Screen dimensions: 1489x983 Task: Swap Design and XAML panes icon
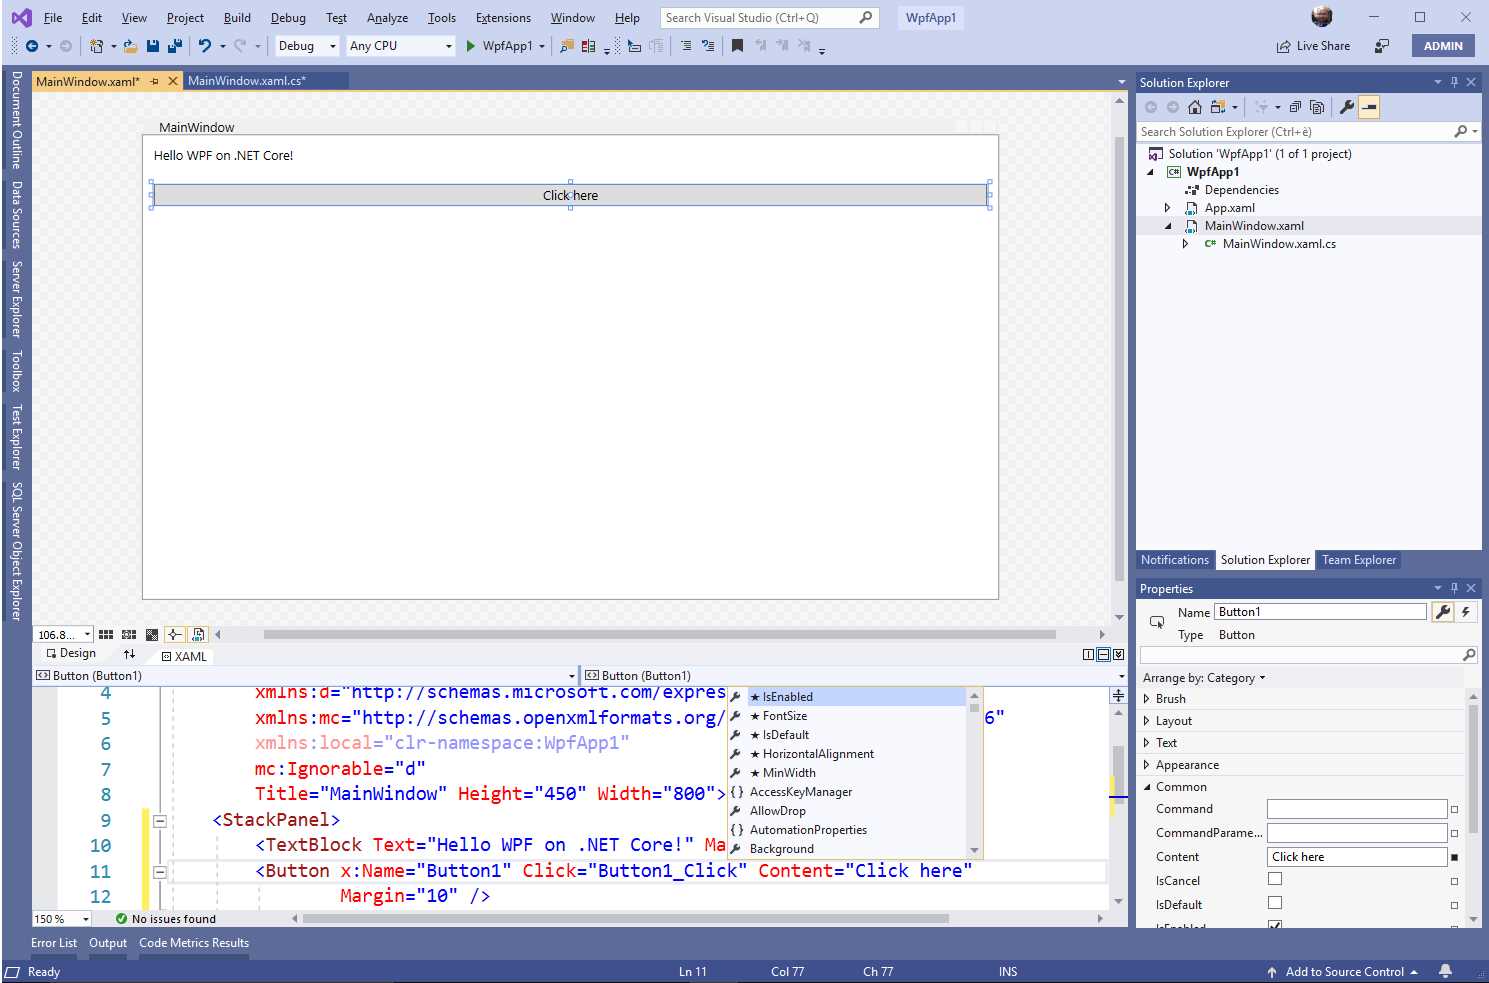[129, 653]
